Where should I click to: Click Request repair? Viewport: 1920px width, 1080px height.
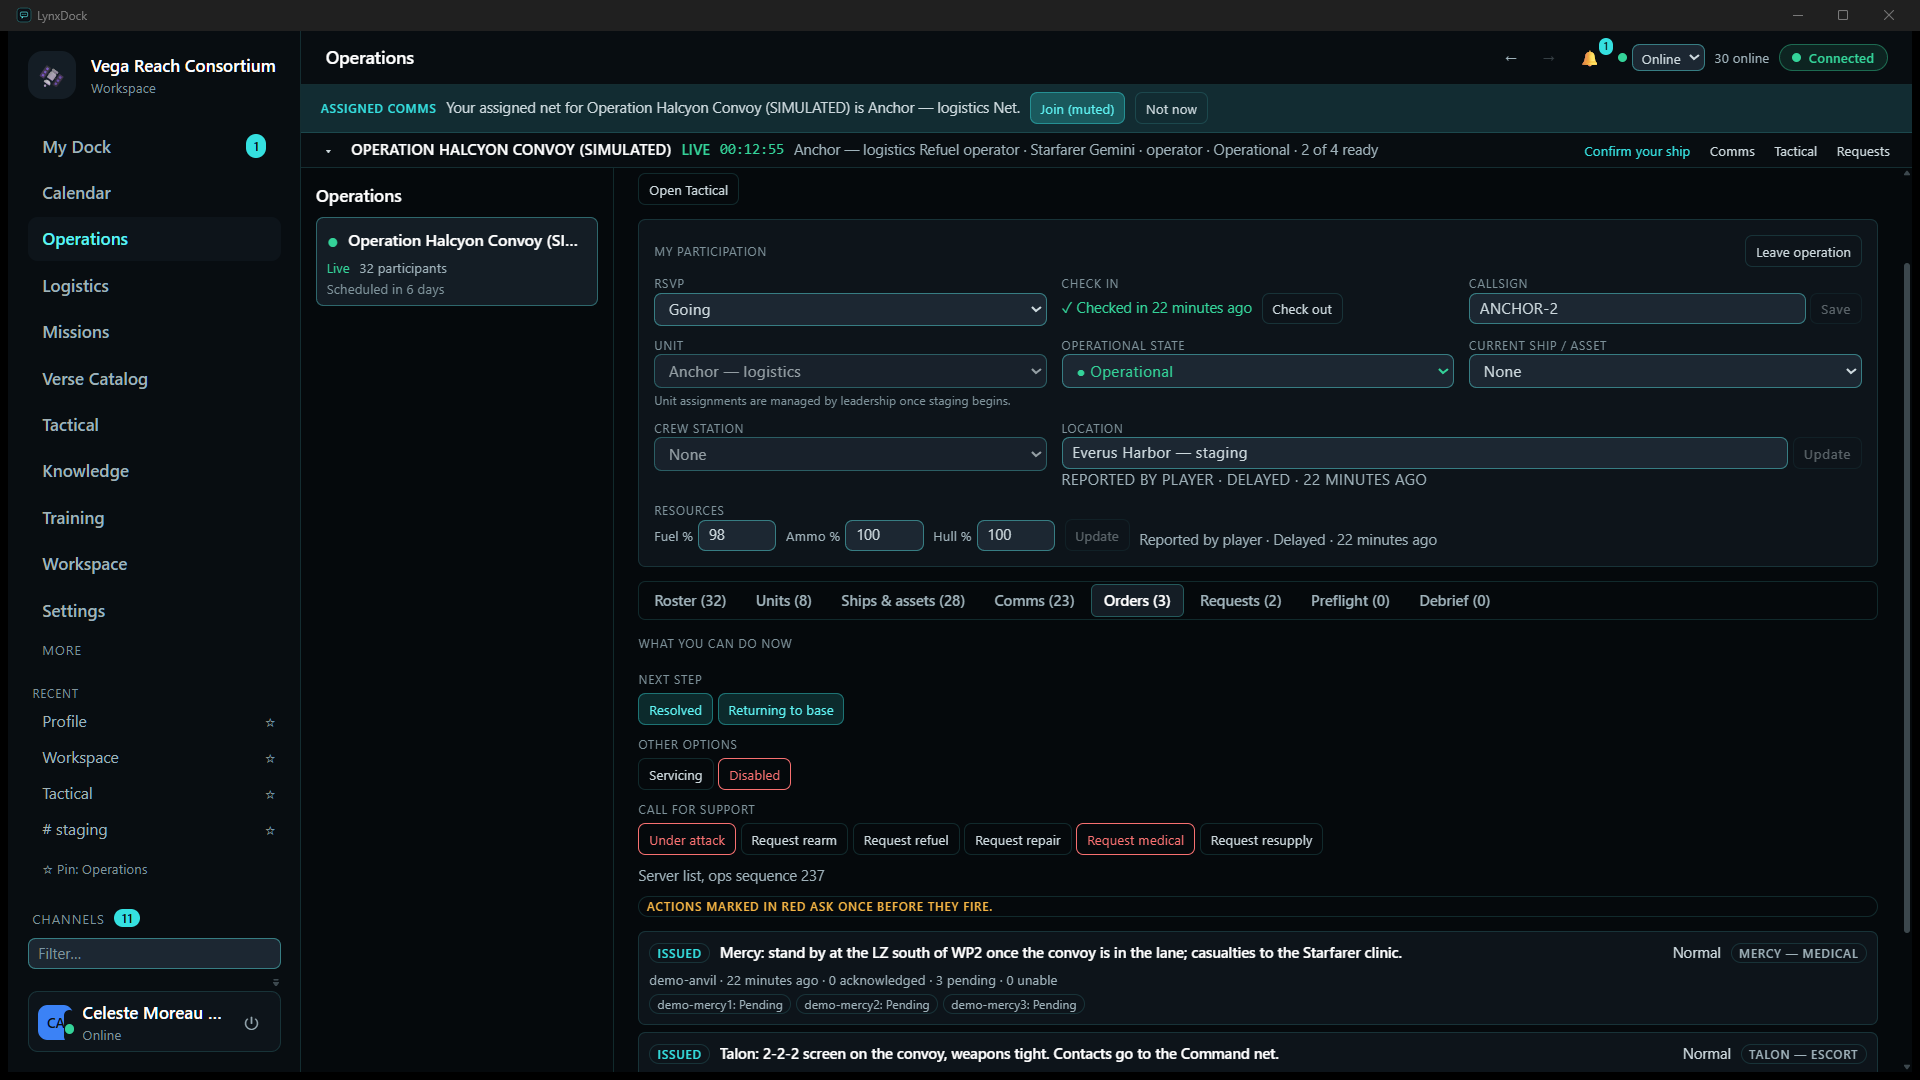tap(1017, 840)
